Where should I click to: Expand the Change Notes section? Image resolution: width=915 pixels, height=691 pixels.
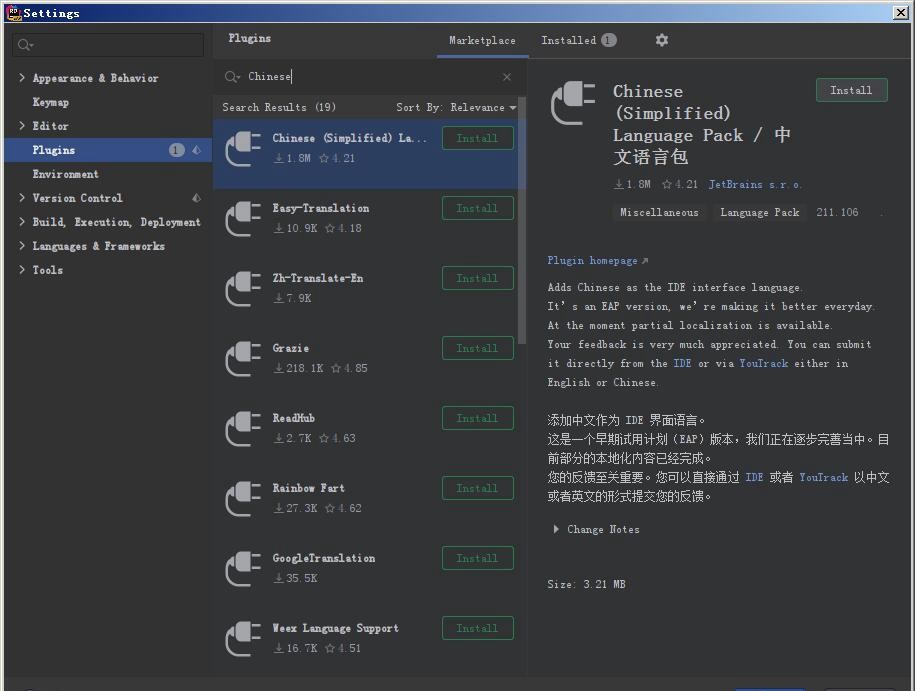coord(556,529)
